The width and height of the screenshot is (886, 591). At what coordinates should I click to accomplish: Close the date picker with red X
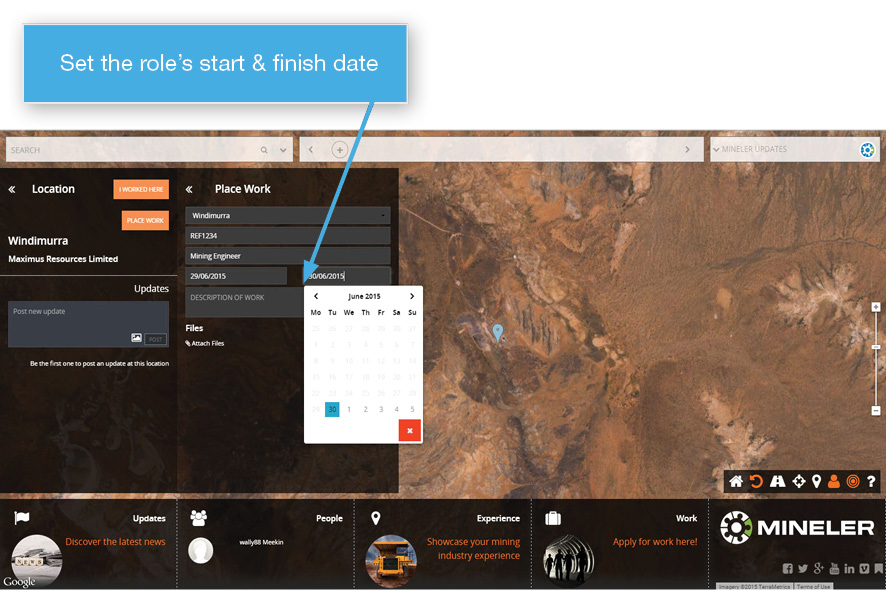click(x=409, y=431)
